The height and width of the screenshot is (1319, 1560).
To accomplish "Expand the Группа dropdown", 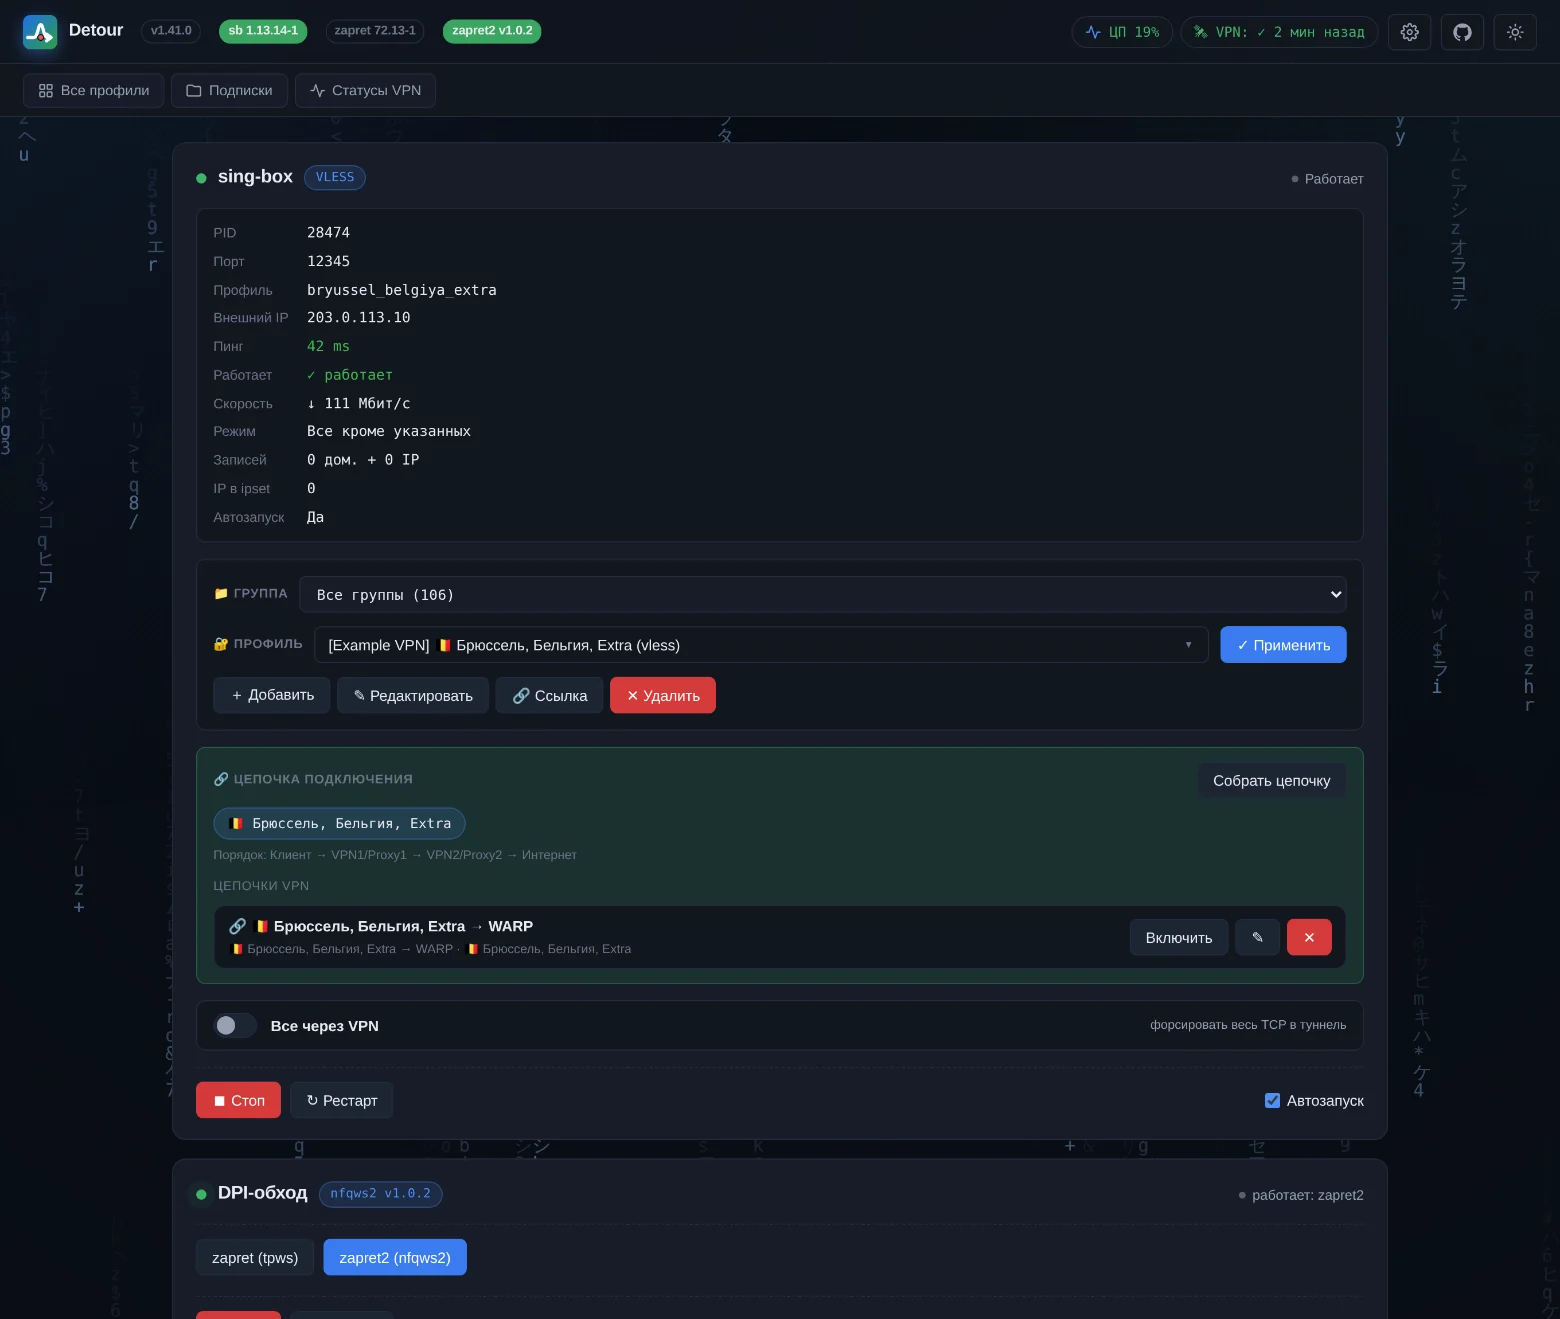I will pos(822,594).
